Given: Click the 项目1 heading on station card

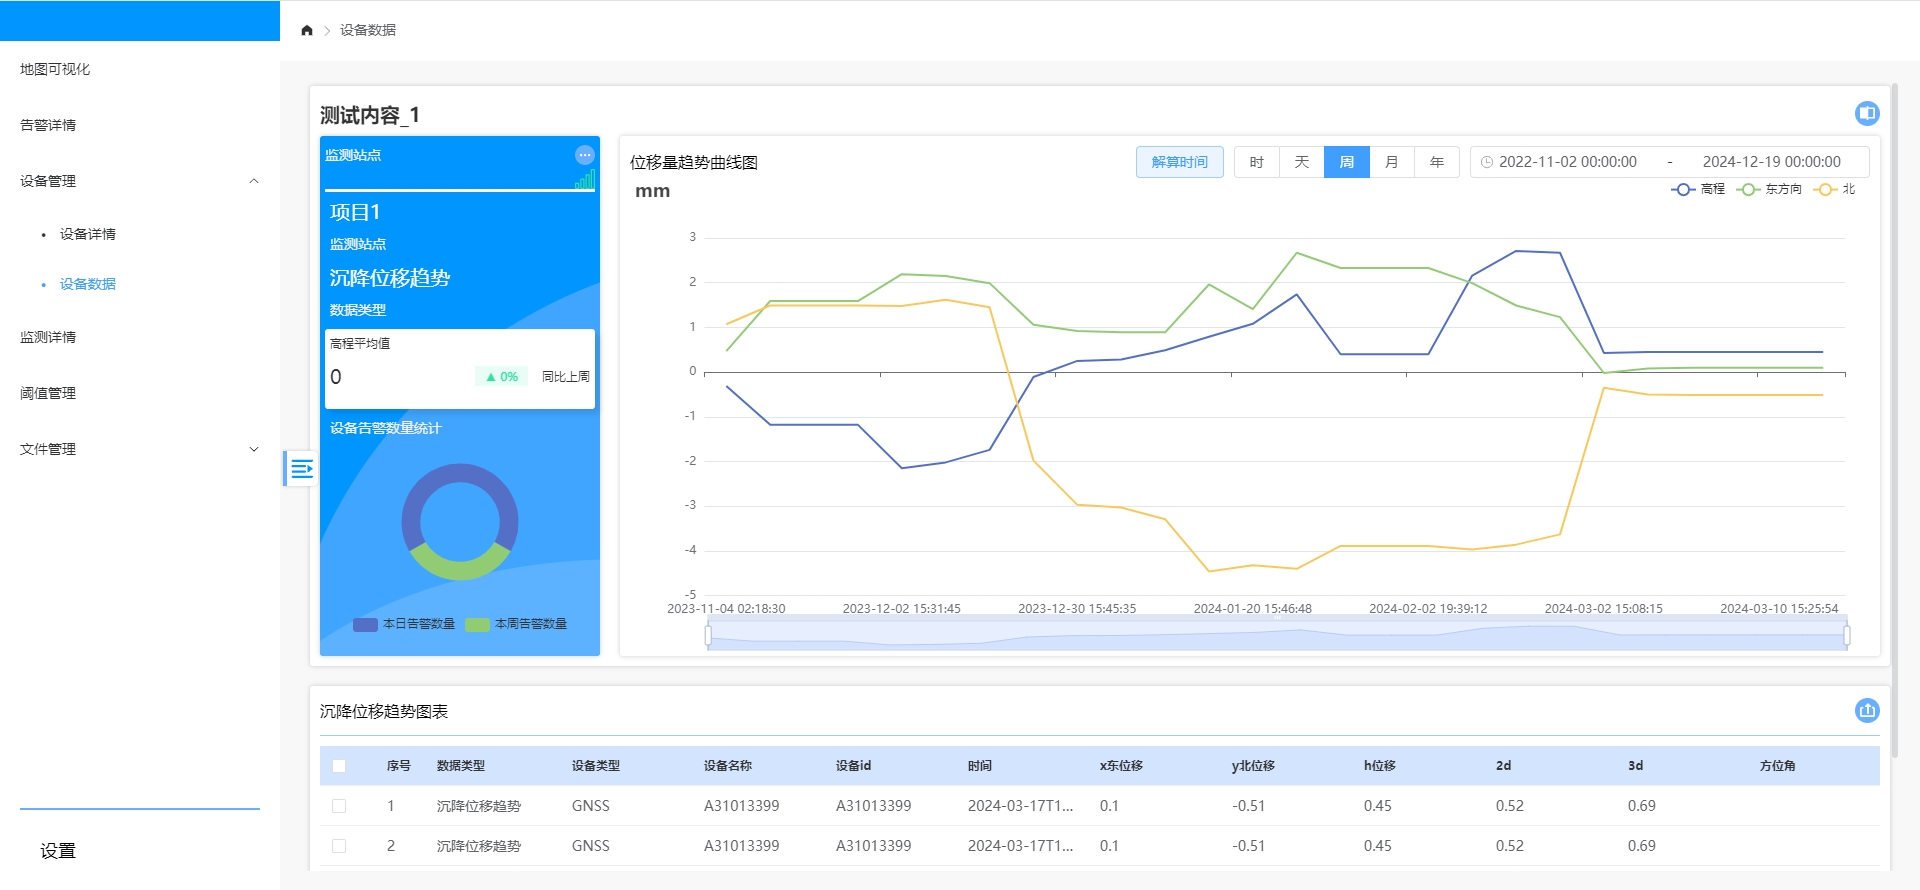Looking at the screenshot, I should [x=355, y=212].
